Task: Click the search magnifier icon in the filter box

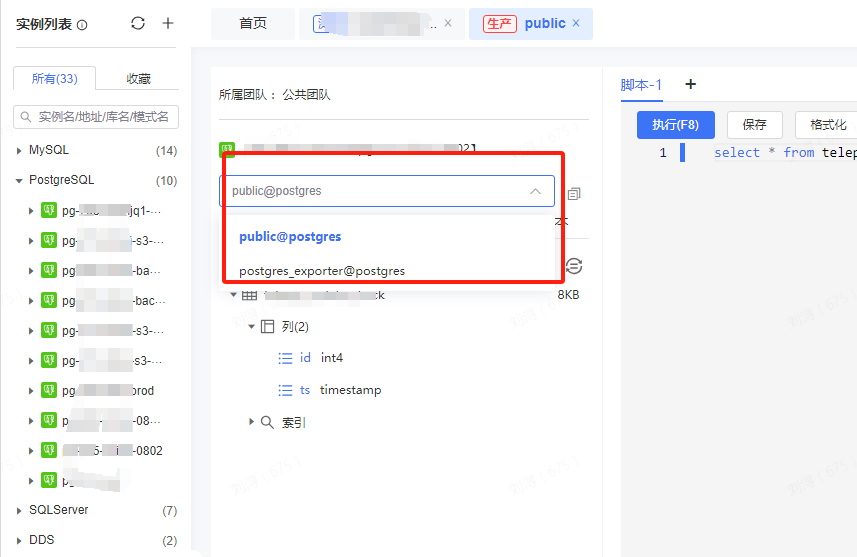Action: [x=25, y=116]
